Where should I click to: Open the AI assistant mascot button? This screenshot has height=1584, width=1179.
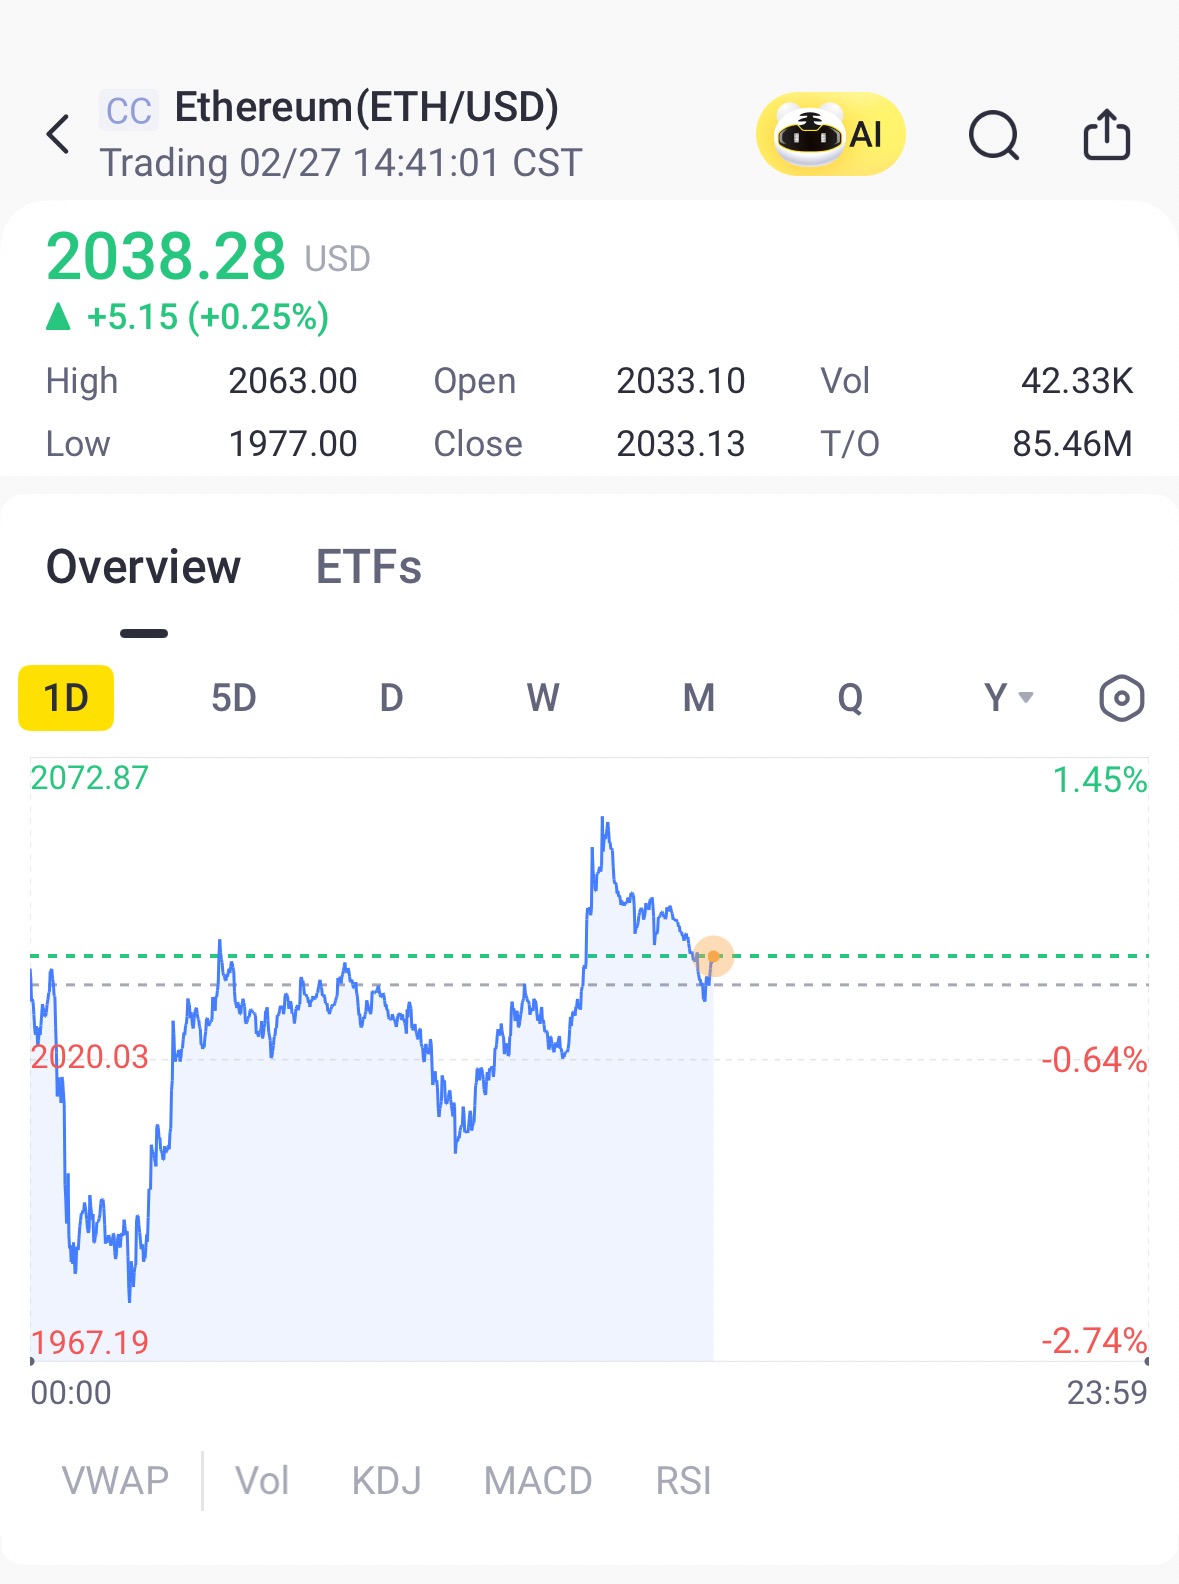830,134
